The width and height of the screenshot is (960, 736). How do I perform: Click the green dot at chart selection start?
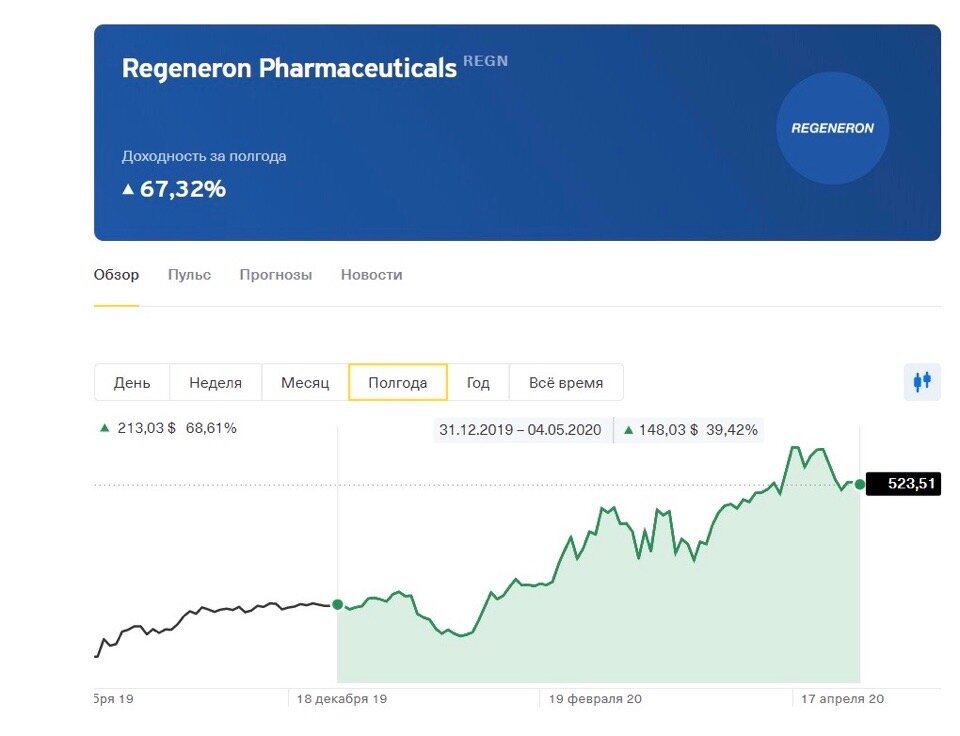click(338, 604)
